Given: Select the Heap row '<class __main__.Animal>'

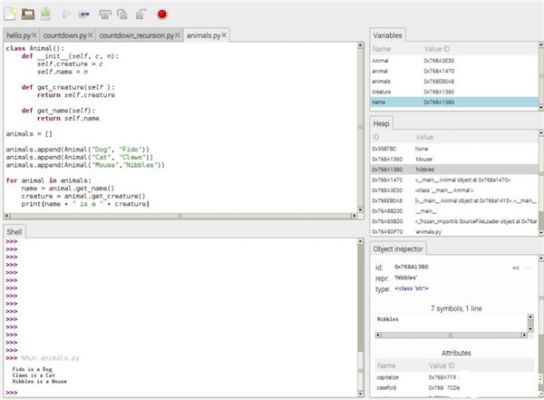Looking at the screenshot, I should click(x=454, y=190).
